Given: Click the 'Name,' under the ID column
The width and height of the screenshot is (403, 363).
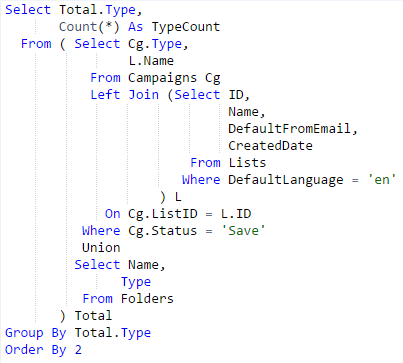Looking at the screenshot, I should (247, 112).
